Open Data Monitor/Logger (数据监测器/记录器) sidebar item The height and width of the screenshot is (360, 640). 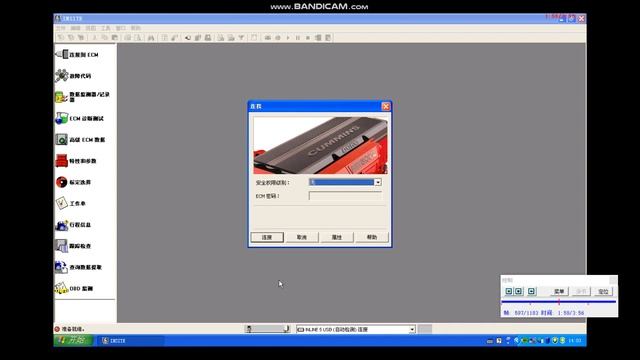pos(83,97)
